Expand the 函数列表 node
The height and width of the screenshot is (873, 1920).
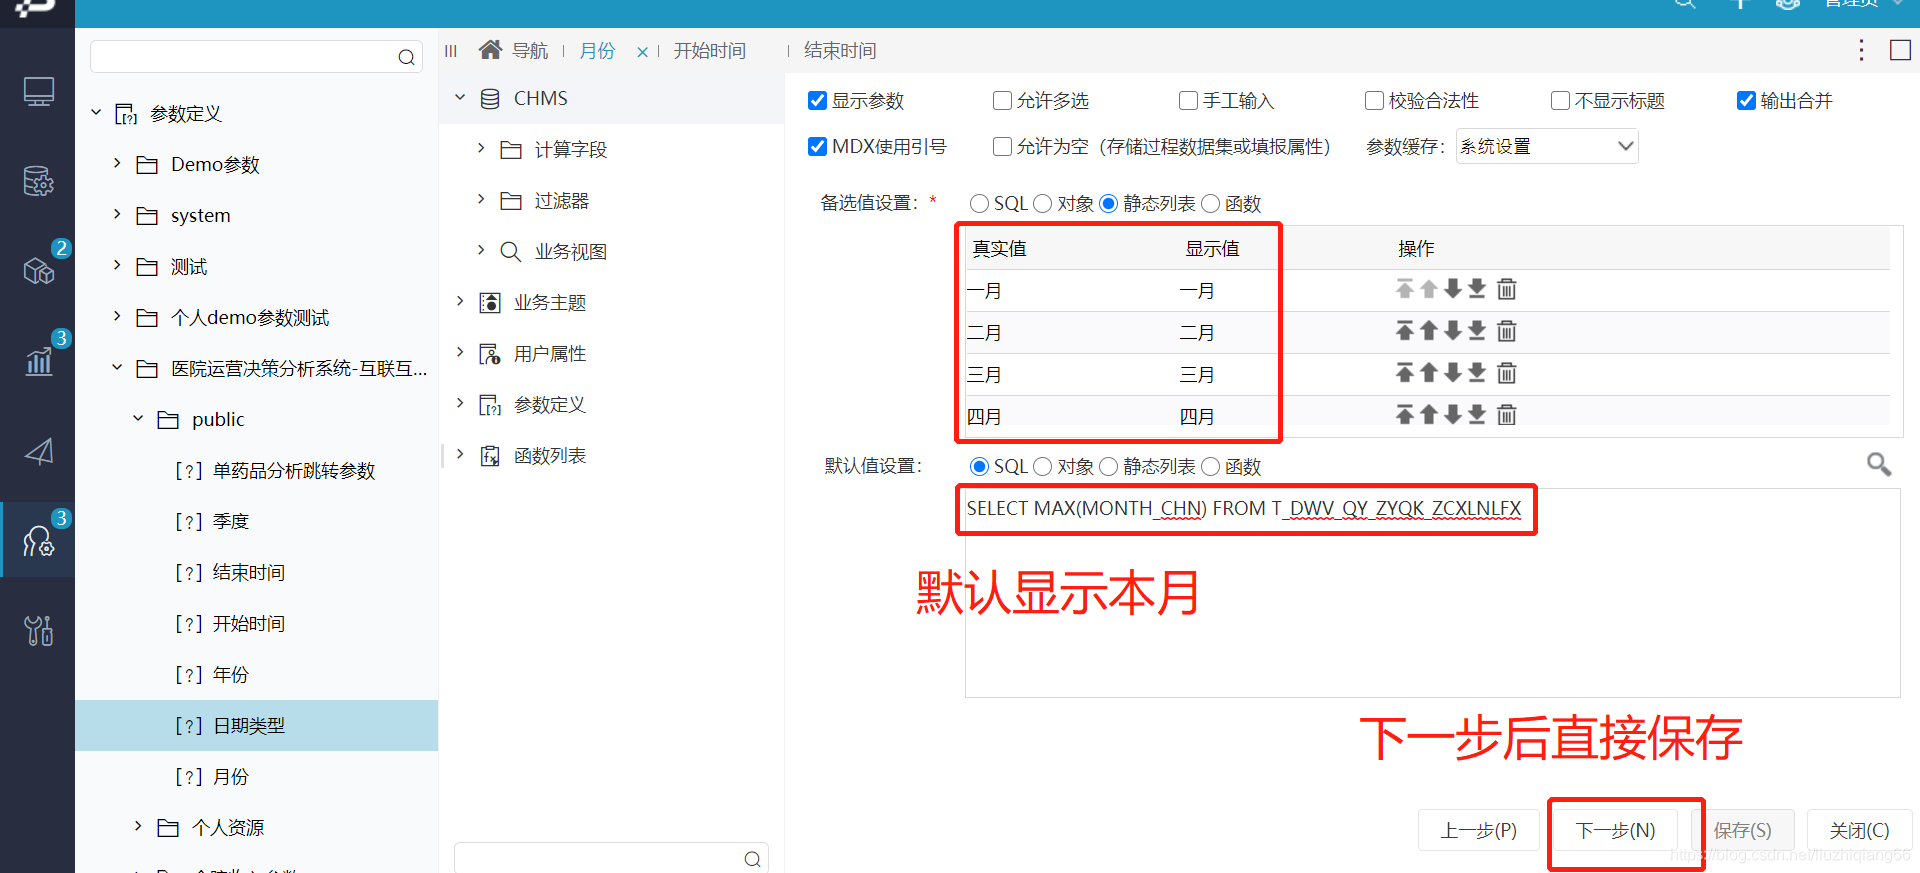coord(460,454)
